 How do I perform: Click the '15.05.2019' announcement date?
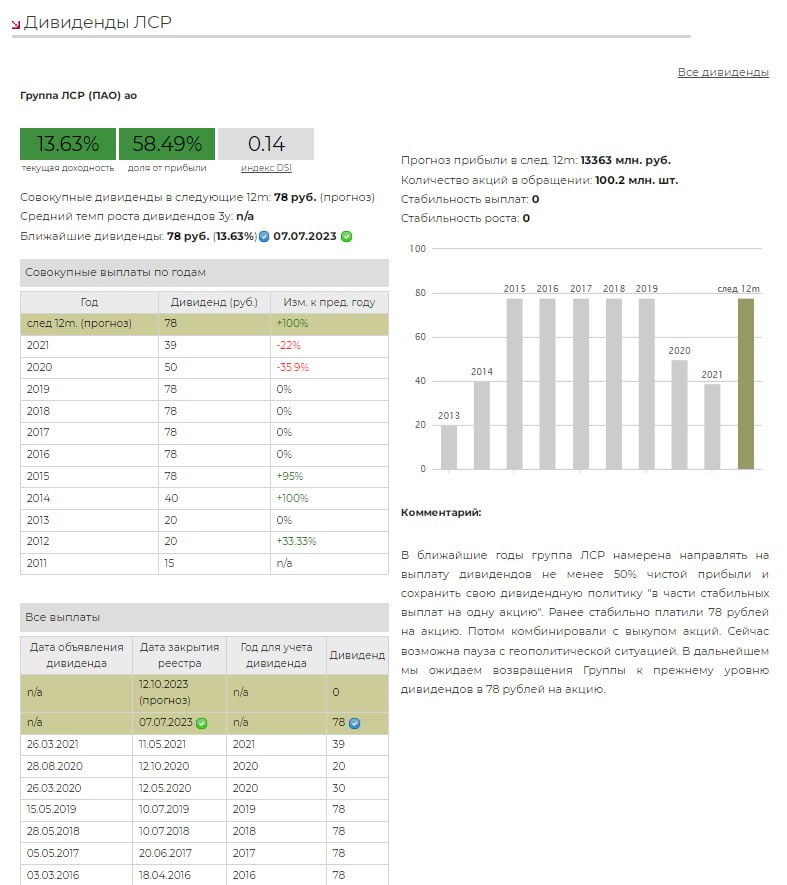point(51,809)
